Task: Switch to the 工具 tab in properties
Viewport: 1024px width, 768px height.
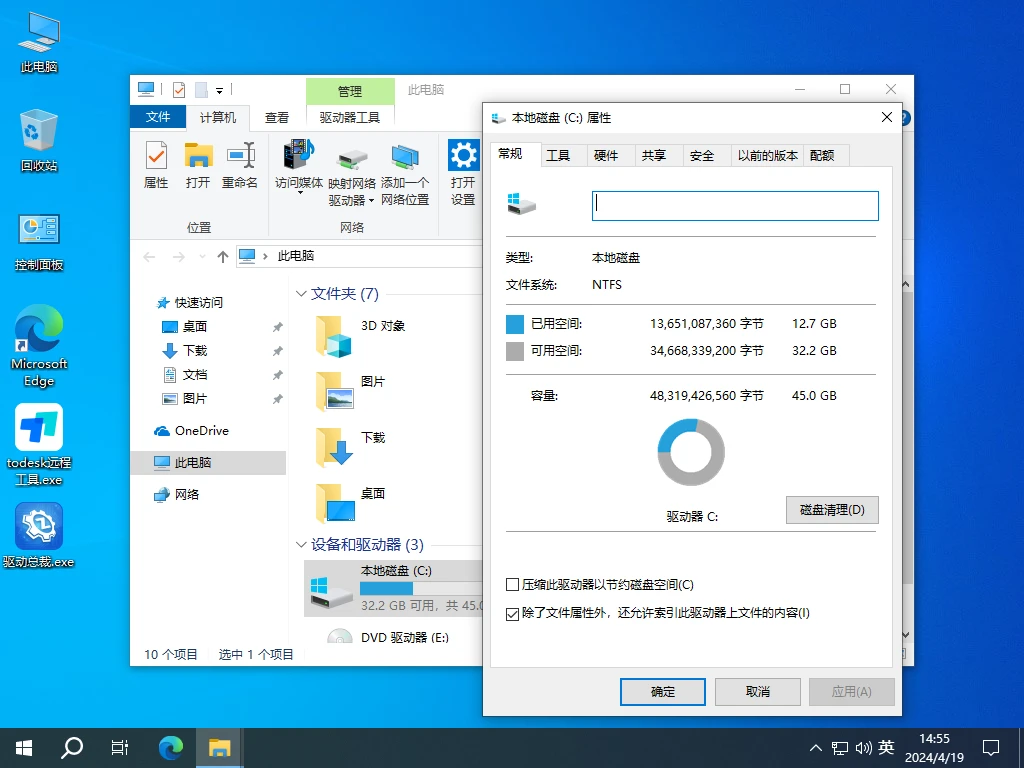Action: click(558, 155)
